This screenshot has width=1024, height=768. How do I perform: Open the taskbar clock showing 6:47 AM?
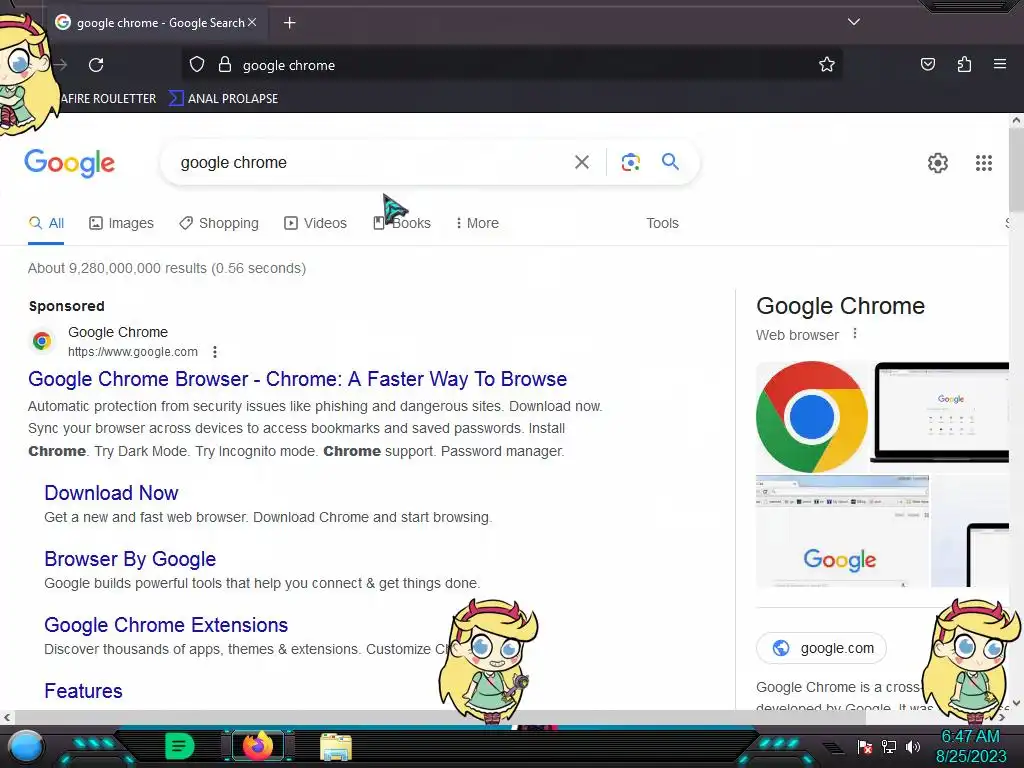coord(971,746)
